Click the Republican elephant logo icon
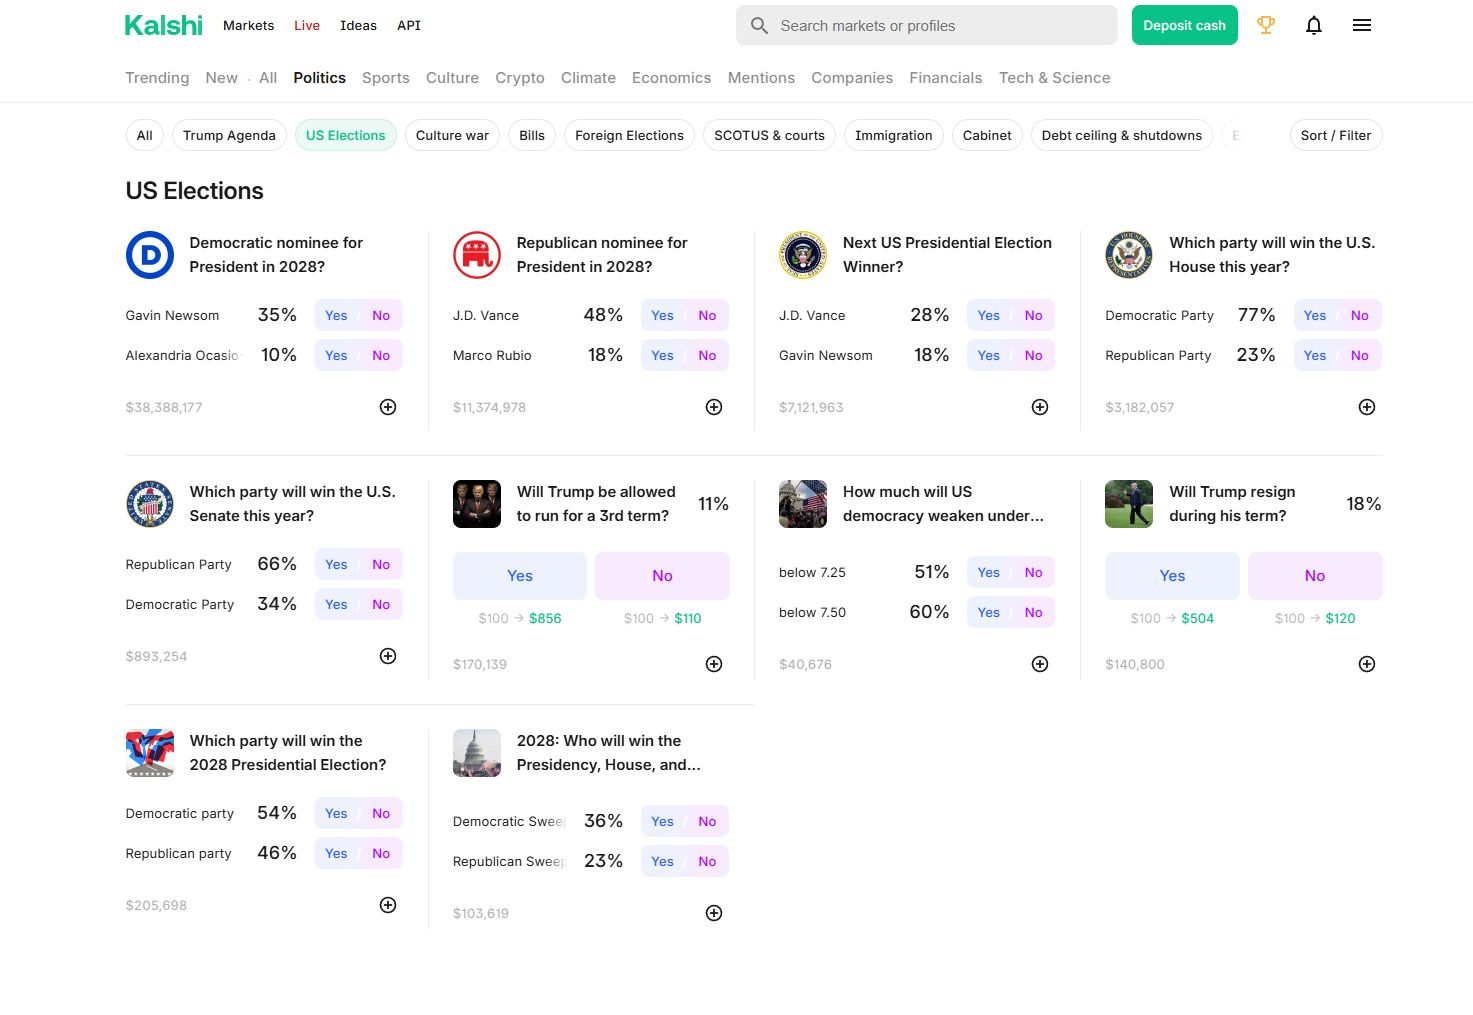1473x1015 pixels. [x=477, y=255]
